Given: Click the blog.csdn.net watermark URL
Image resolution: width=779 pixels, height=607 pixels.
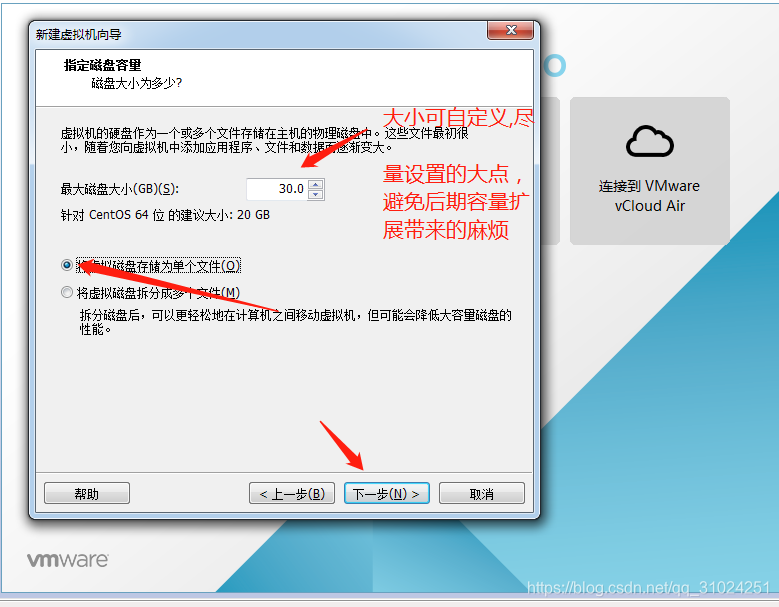Looking at the screenshot, I should pyautogui.click(x=648, y=588).
